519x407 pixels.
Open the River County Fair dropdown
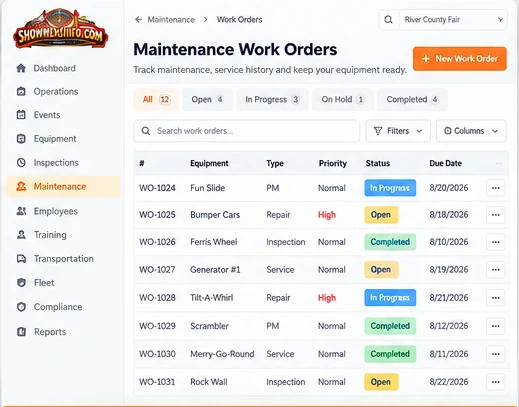click(x=453, y=20)
